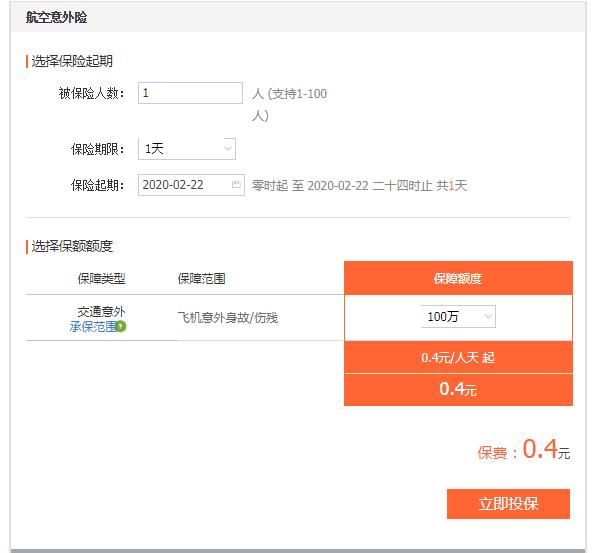Click the 保障额度 column header

(x=458, y=278)
